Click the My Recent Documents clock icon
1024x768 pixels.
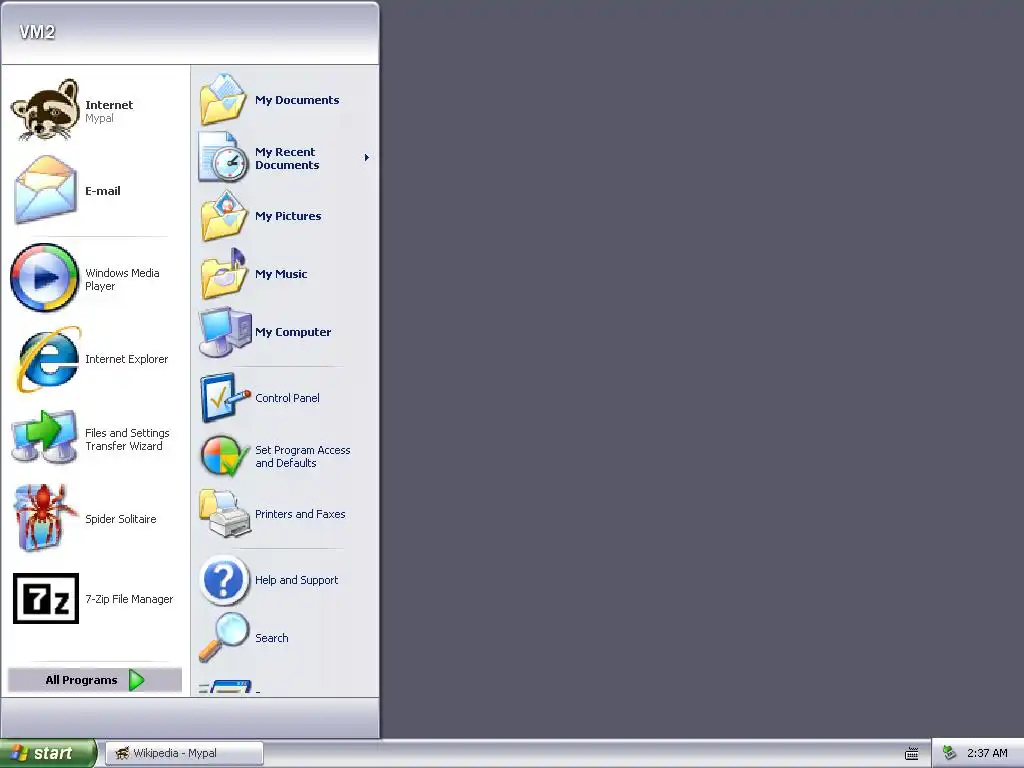click(223, 157)
